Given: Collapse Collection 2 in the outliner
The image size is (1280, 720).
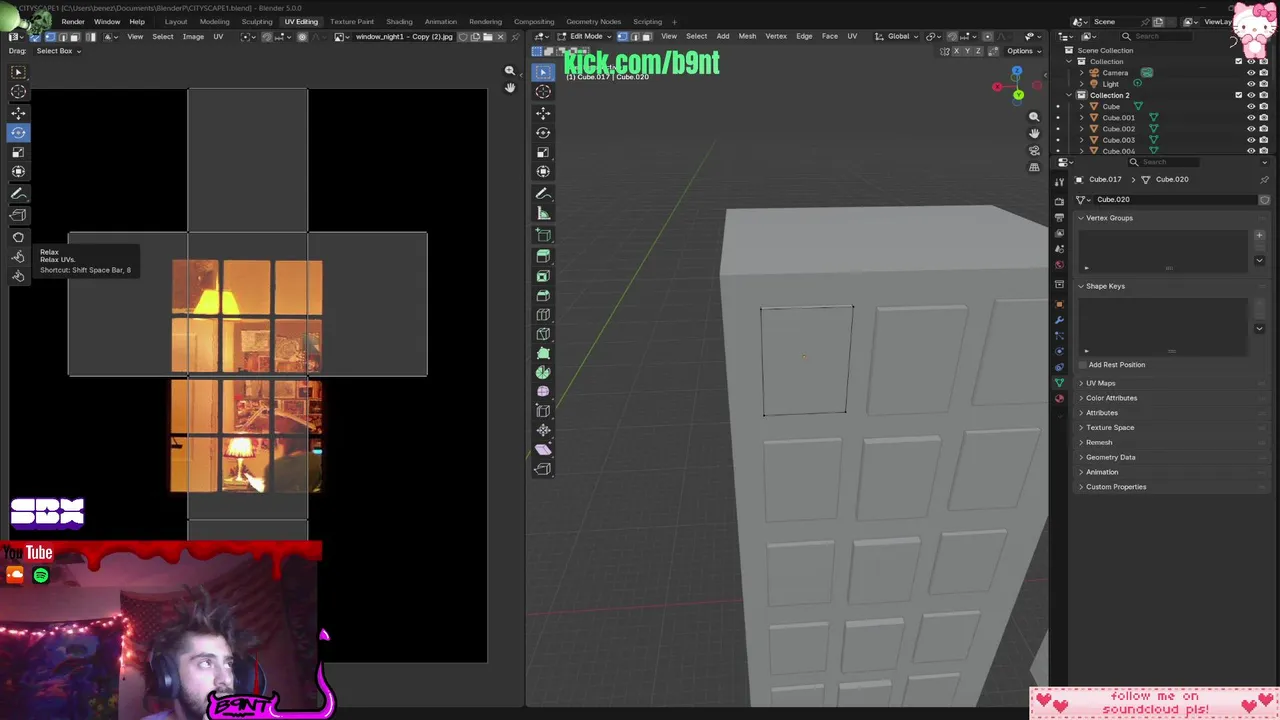Looking at the screenshot, I should coord(1069,95).
